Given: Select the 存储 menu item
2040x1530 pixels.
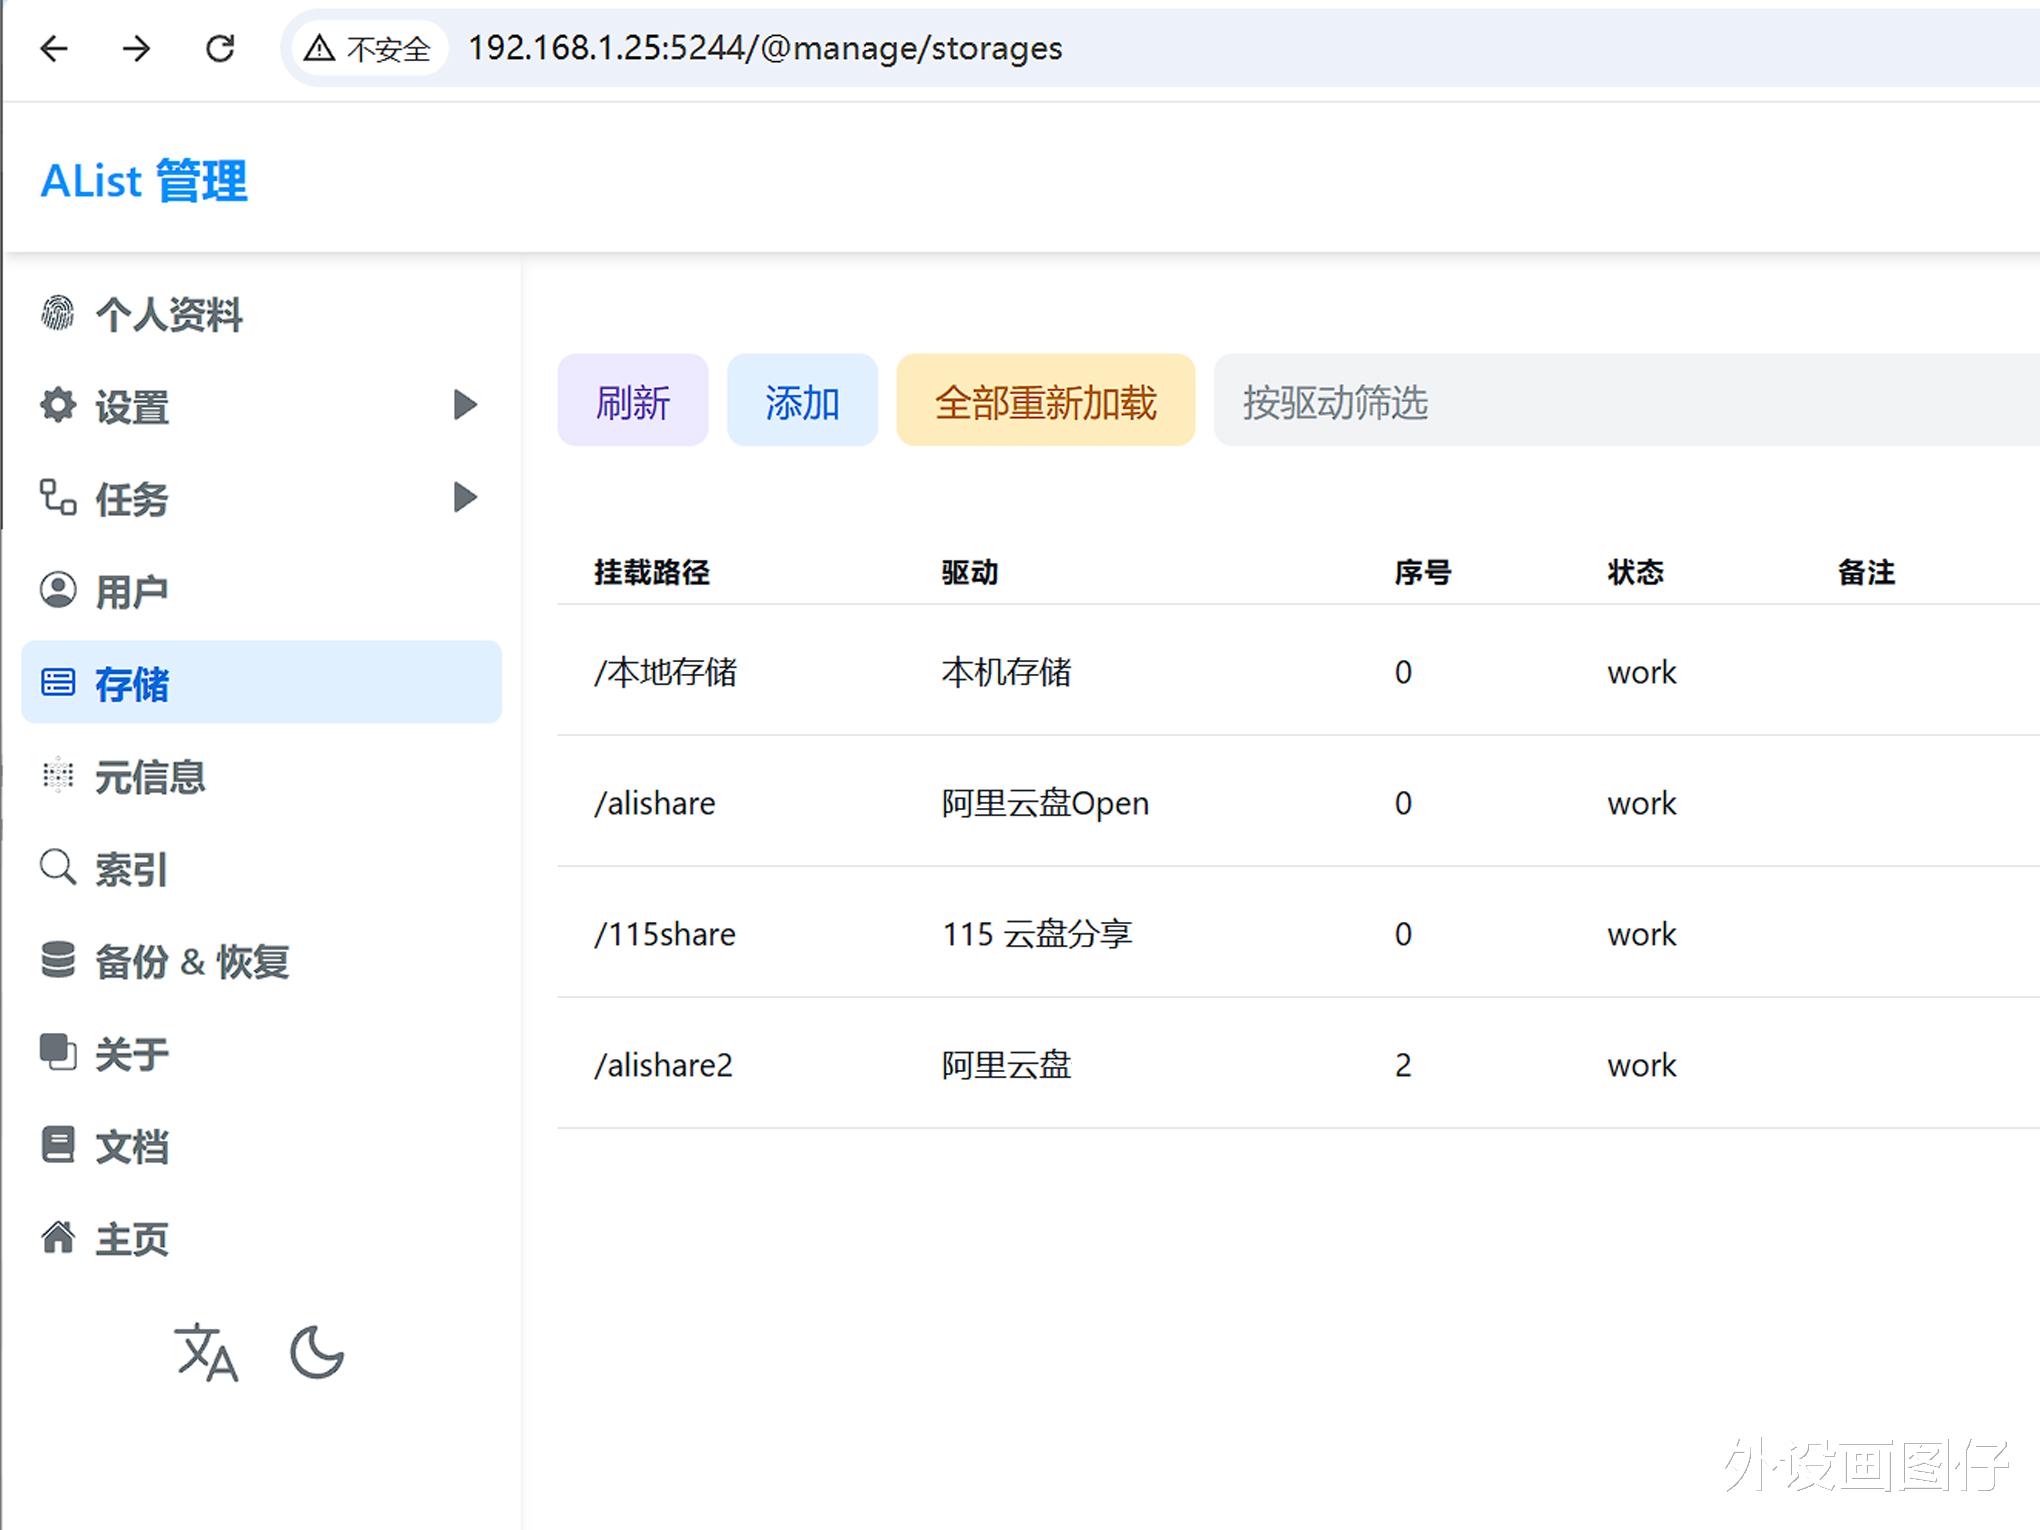Looking at the screenshot, I should point(261,683).
